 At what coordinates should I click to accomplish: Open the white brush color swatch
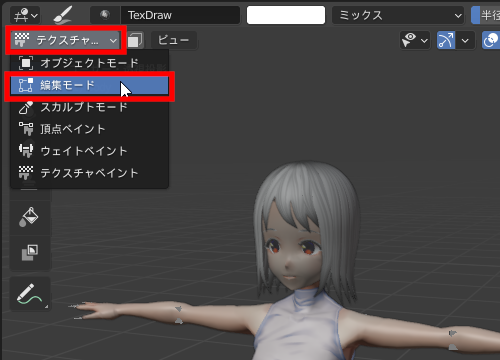tap(286, 15)
